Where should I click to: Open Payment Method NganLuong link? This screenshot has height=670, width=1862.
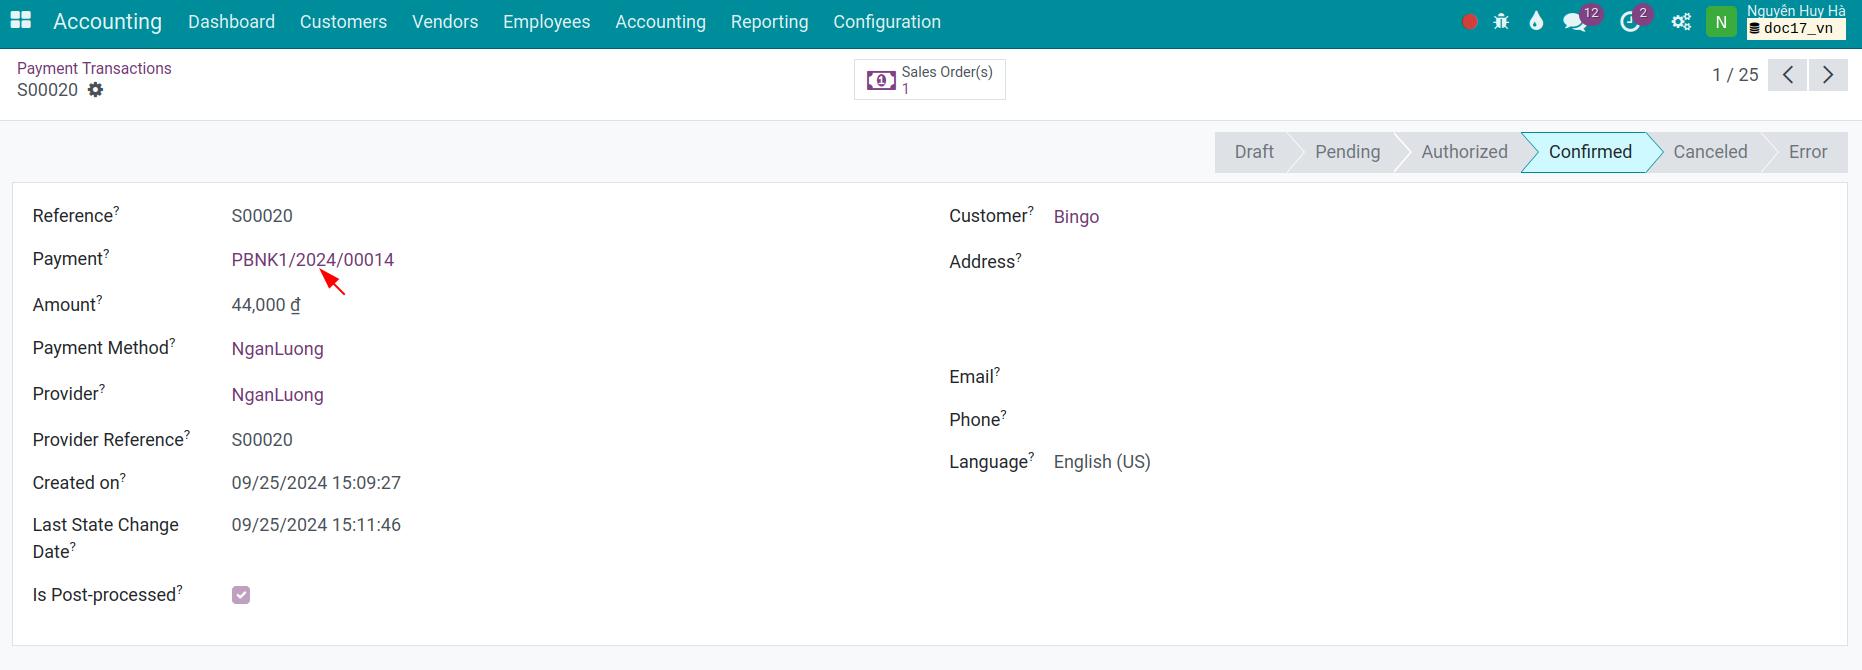click(277, 349)
